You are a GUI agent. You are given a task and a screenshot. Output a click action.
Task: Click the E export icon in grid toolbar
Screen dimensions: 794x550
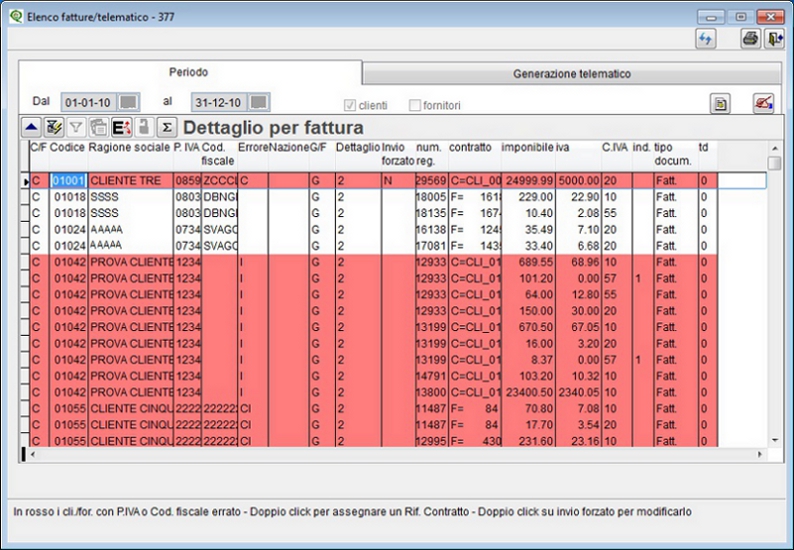121,128
